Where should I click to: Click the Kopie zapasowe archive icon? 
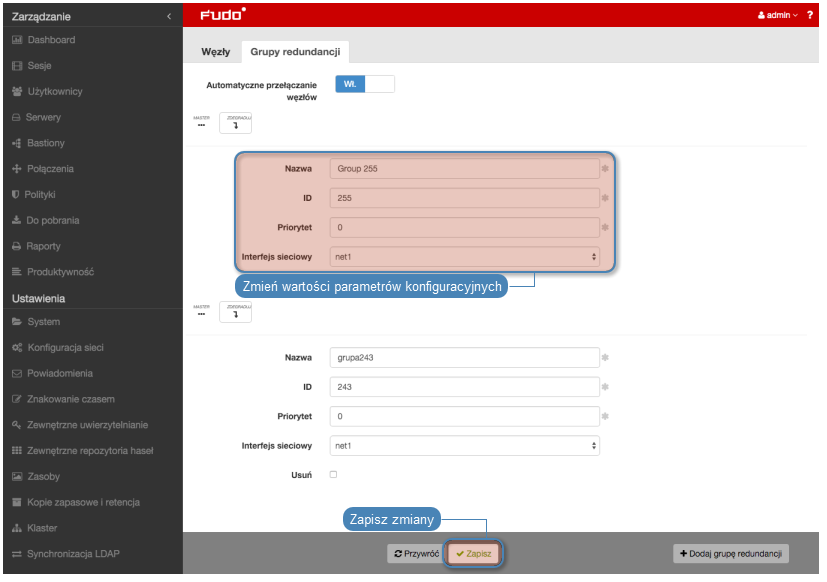pyautogui.click(x=17, y=503)
